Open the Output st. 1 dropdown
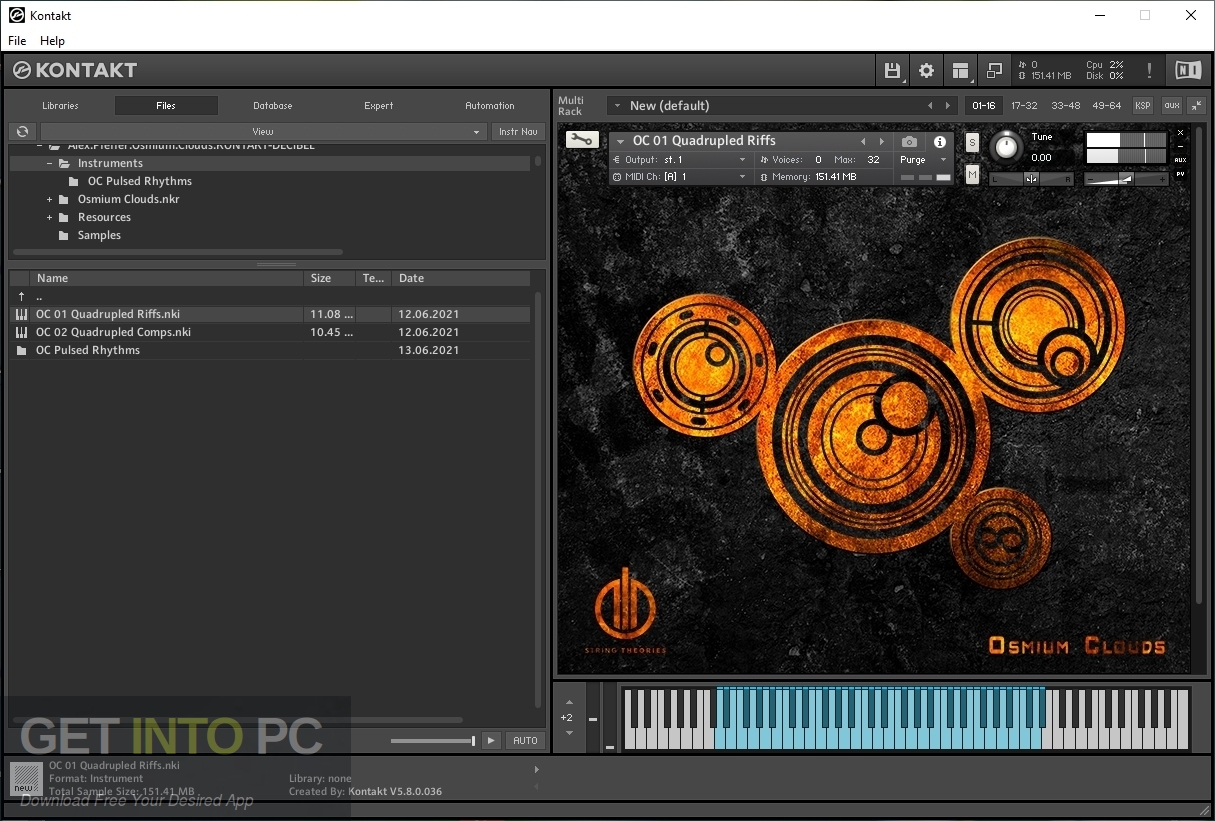This screenshot has height=821, width=1215. pos(680,159)
